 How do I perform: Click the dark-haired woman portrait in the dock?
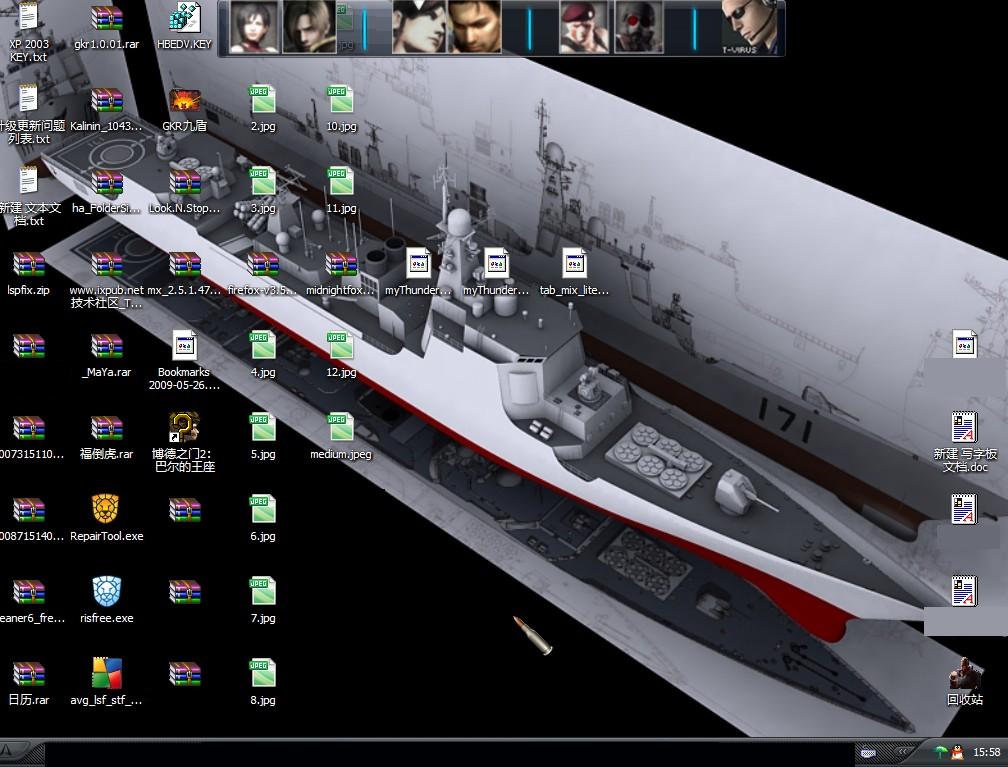(x=254, y=27)
